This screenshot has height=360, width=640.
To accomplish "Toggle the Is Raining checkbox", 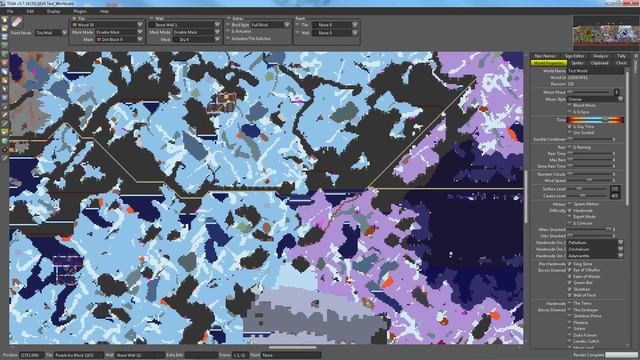I will point(570,147).
